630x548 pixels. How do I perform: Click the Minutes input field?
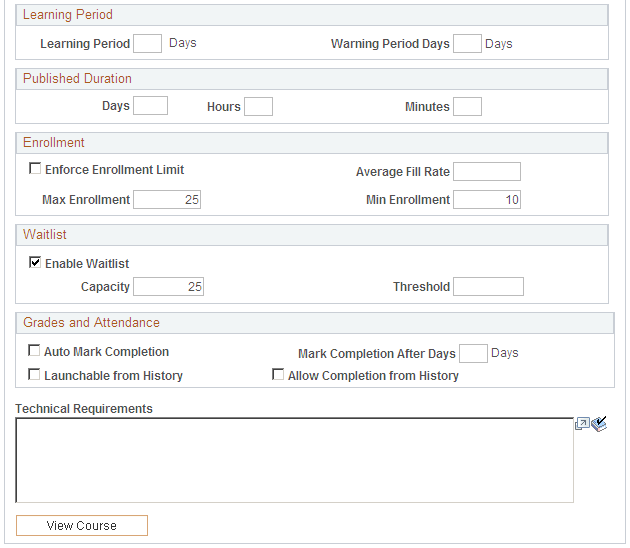[x=467, y=106]
